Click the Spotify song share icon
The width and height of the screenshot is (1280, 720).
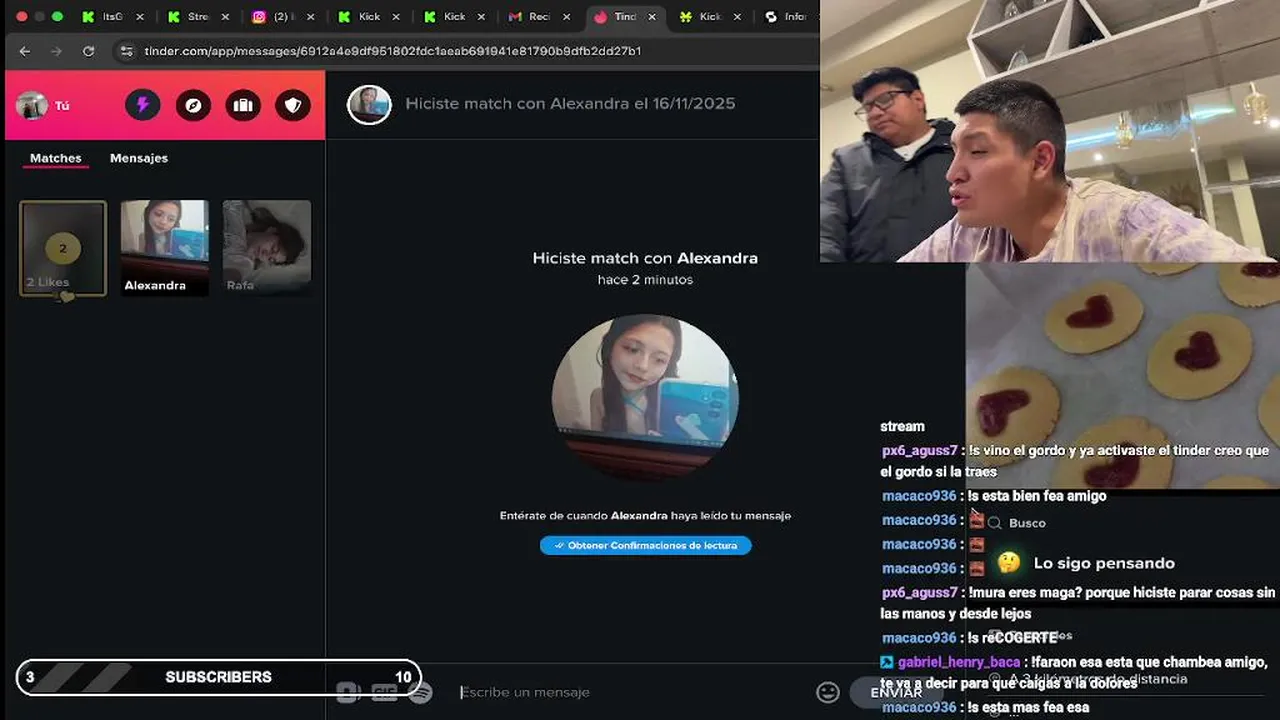point(421,692)
